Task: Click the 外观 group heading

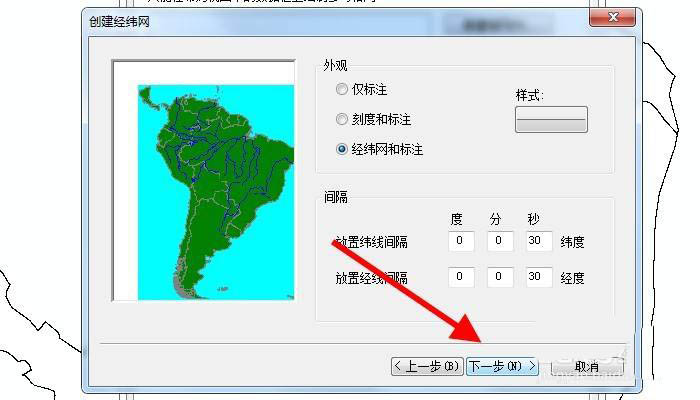Action: [x=335, y=66]
